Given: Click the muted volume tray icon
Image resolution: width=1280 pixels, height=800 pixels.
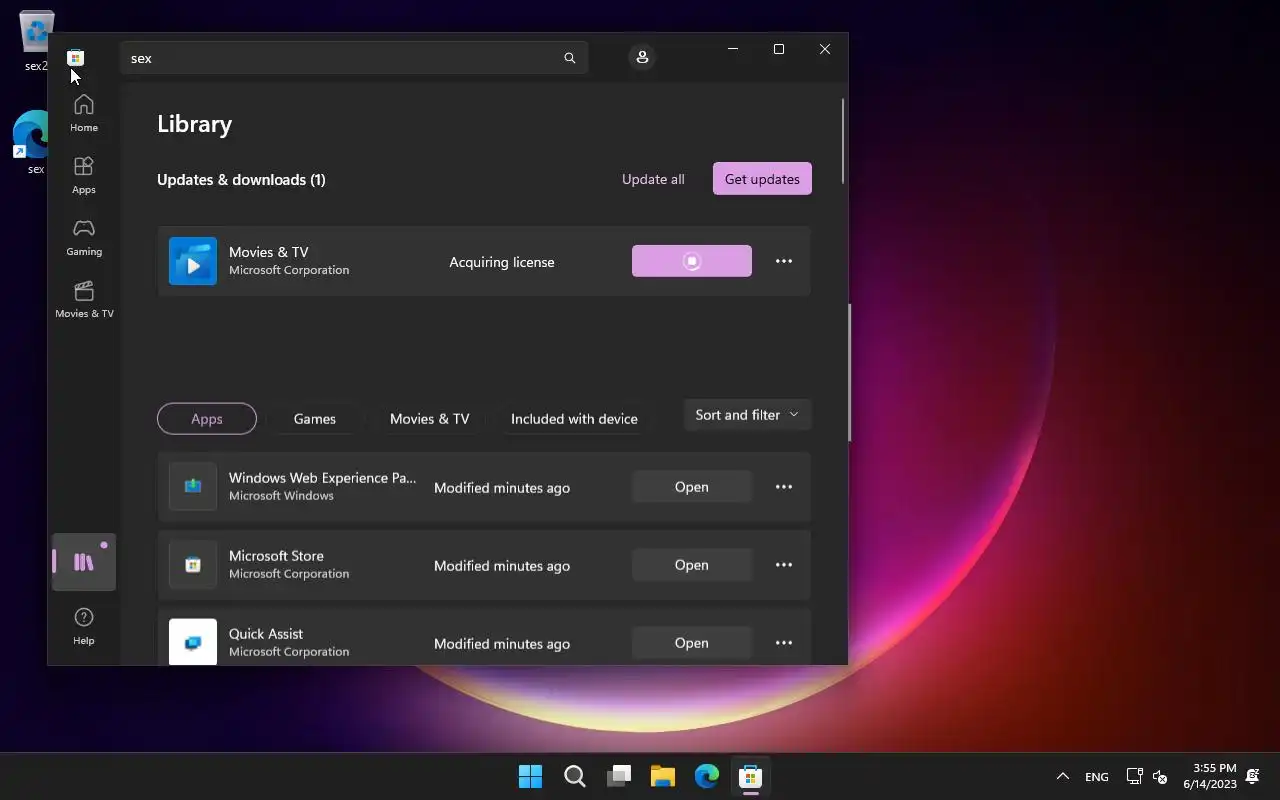Looking at the screenshot, I should (x=1160, y=776).
